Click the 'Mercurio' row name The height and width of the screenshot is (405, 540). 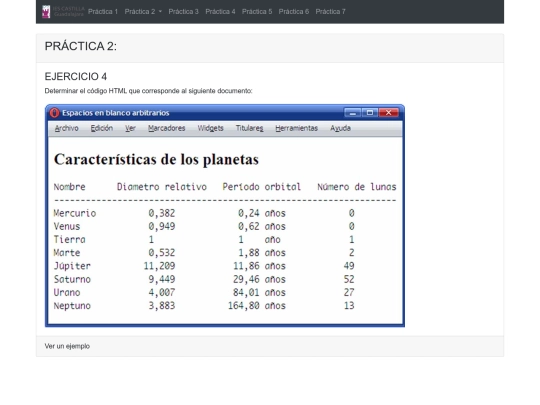(x=75, y=213)
